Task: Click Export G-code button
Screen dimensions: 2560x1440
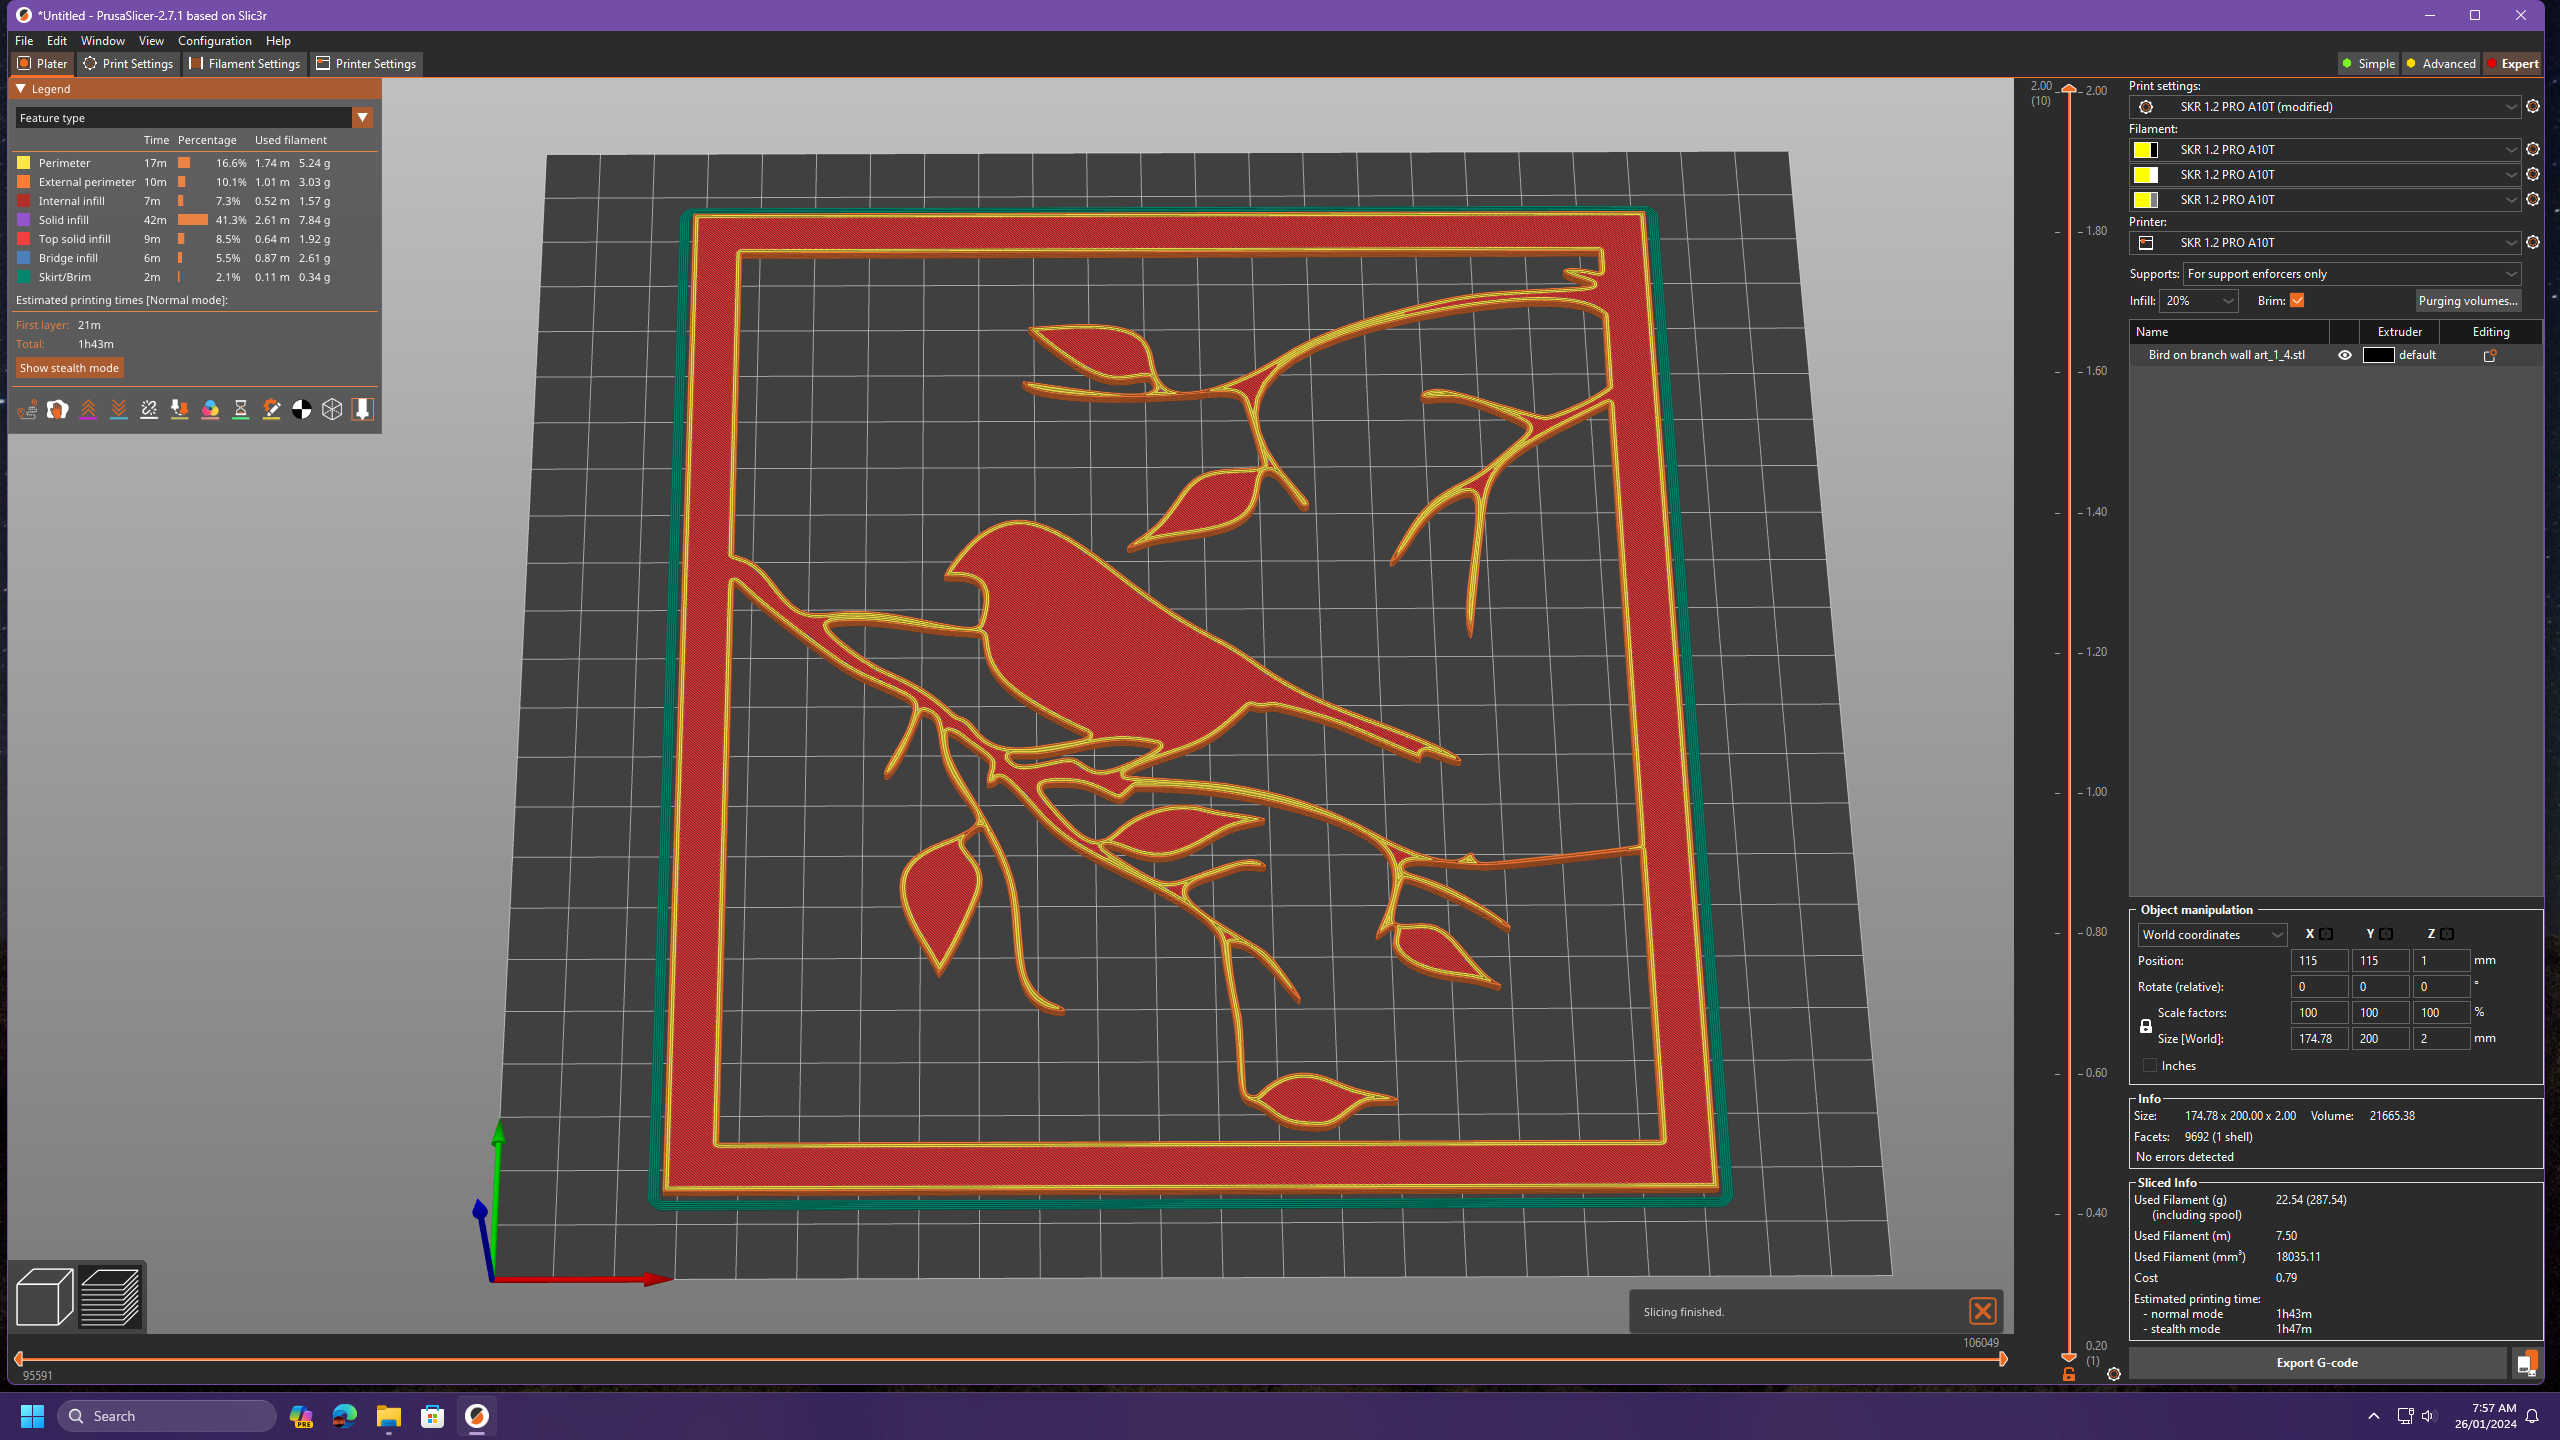Action: tap(2317, 1363)
